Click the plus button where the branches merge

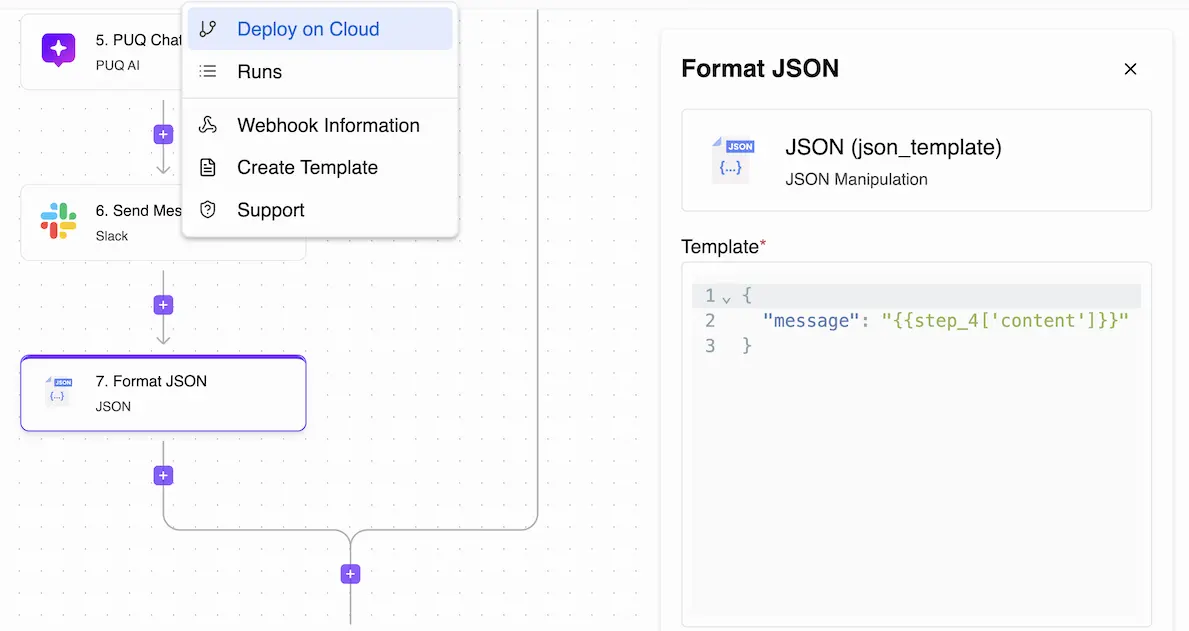[350, 574]
